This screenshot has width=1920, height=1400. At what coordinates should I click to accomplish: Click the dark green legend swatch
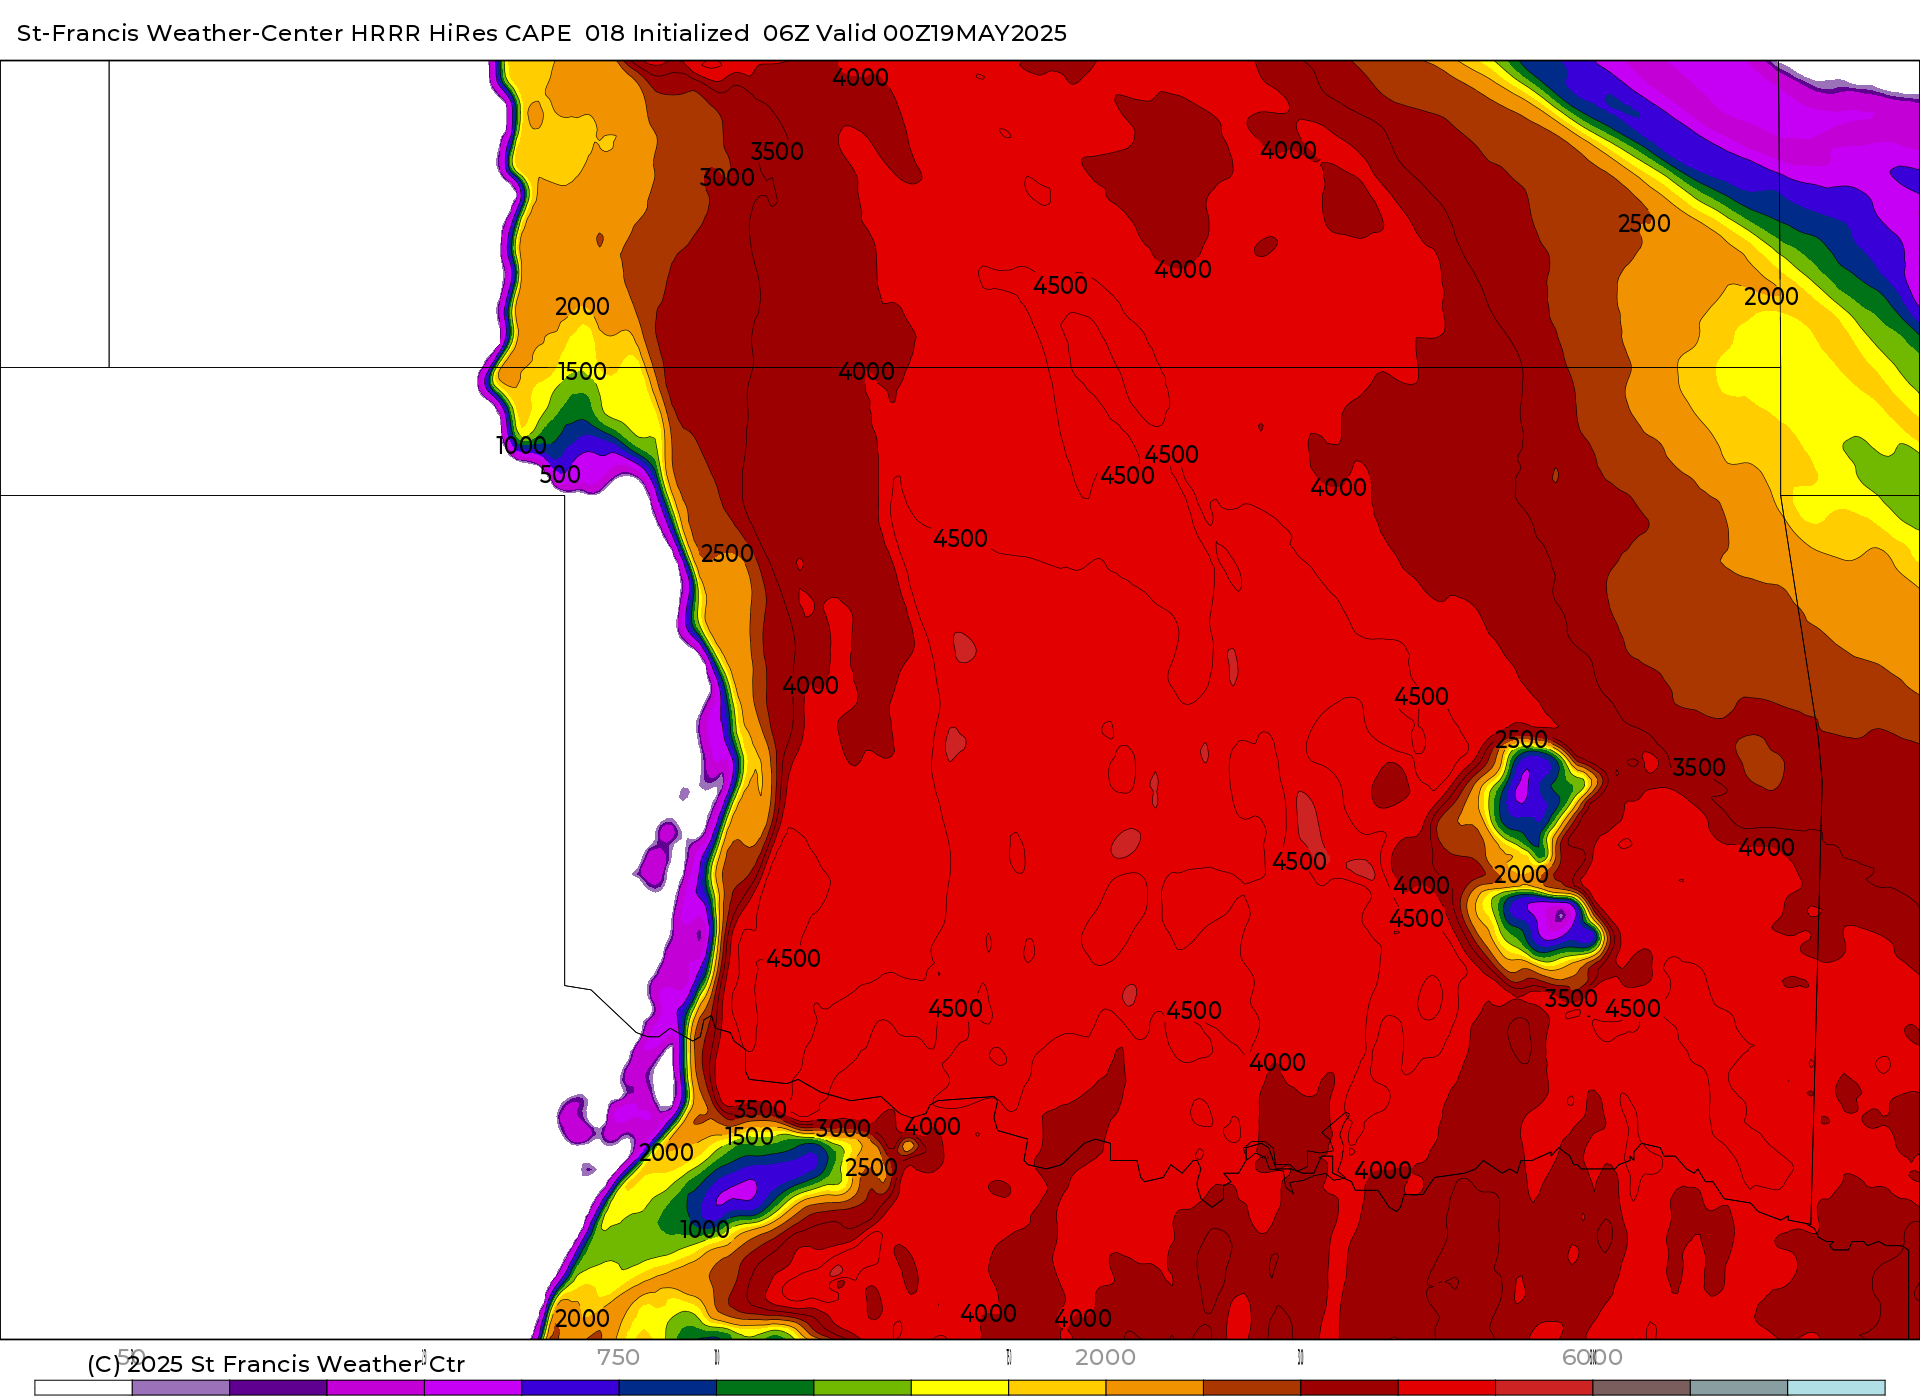tap(765, 1388)
